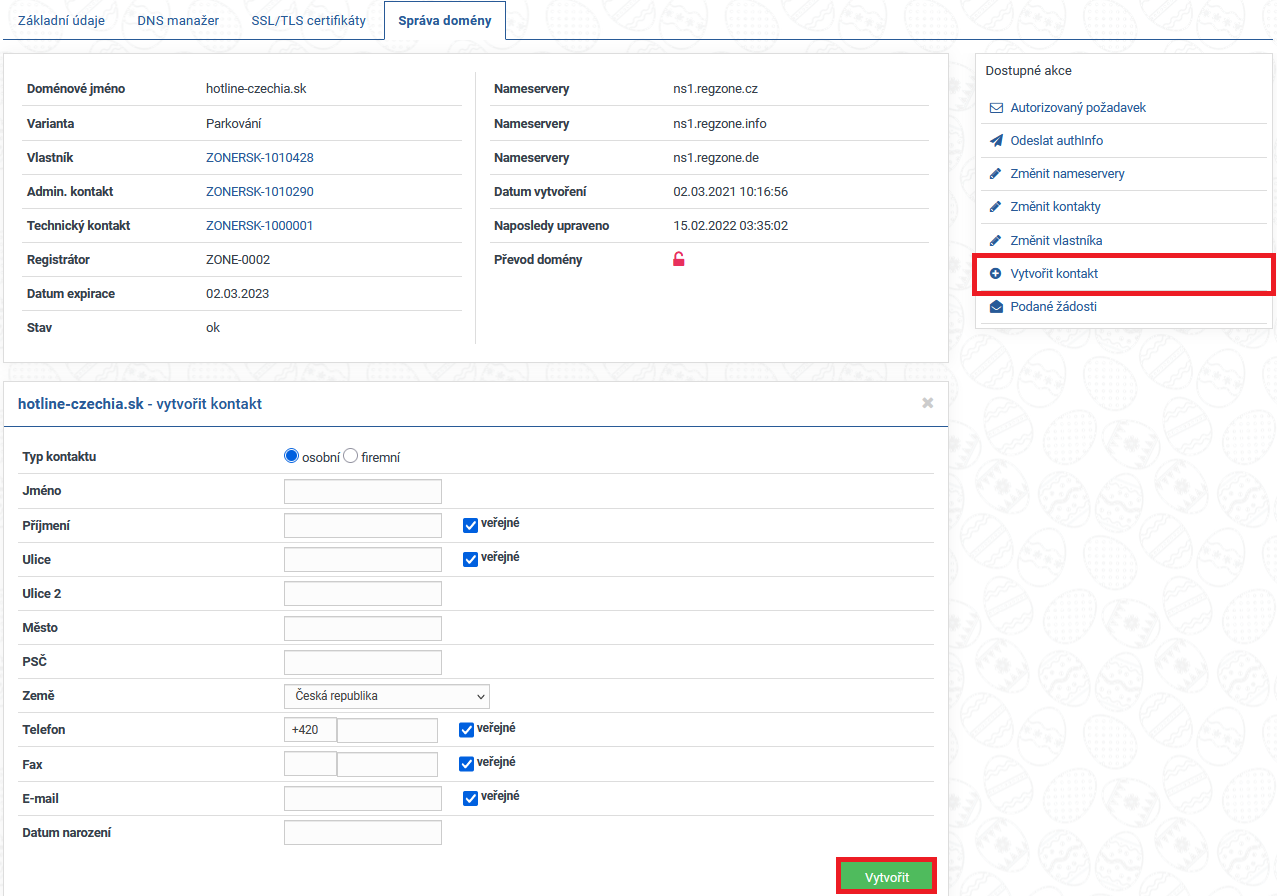The width and height of the screenshot is (1277, 896).
Task: Click the pencil icon next to Změnit nameservery
Action: [x=996, y=174]
